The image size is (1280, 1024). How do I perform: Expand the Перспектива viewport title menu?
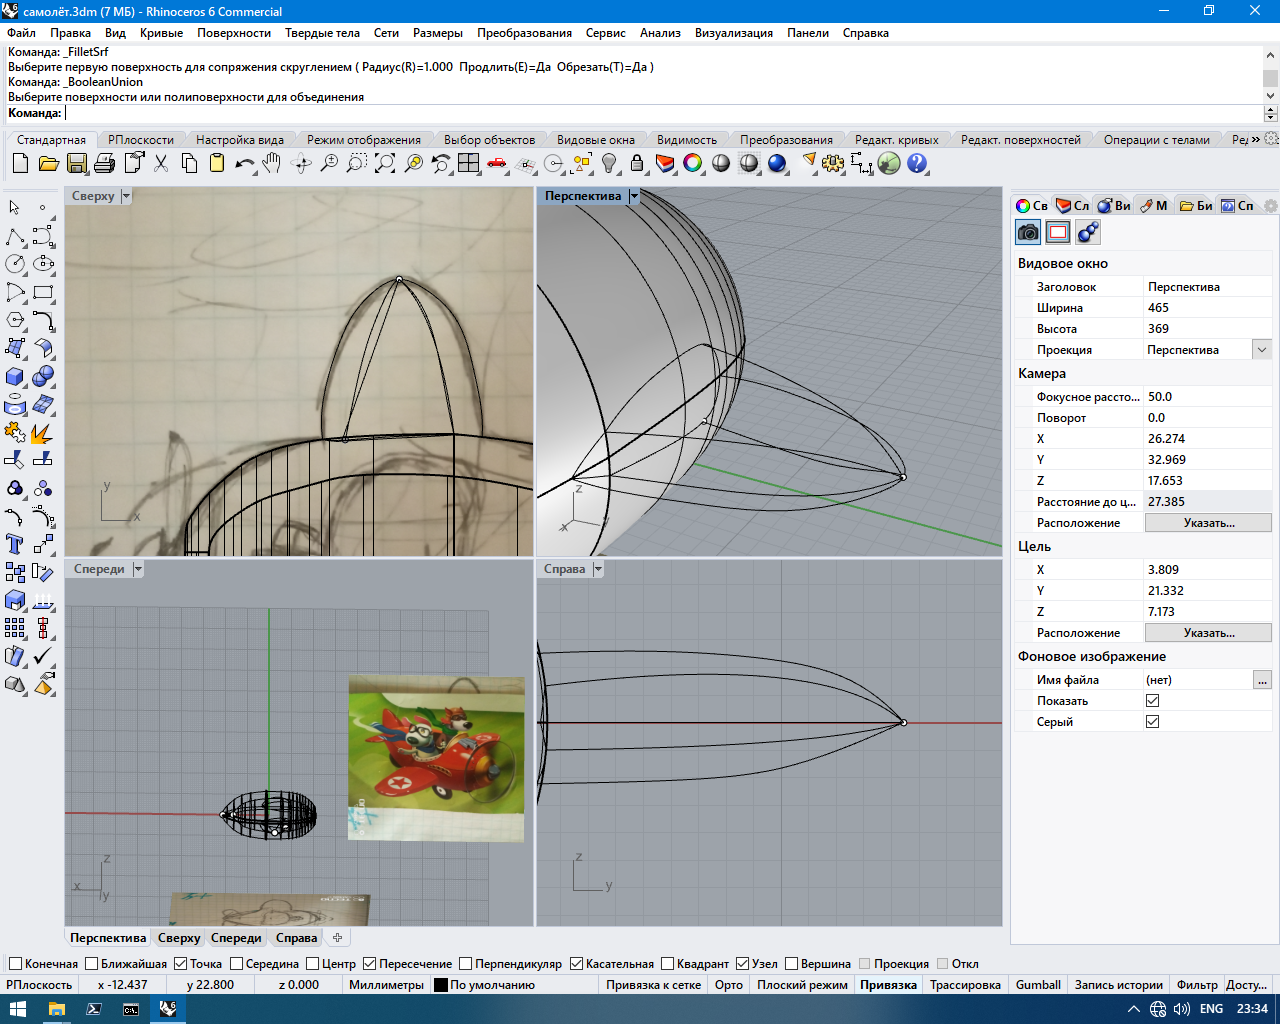pyautogui.click(x=634, y=196)
